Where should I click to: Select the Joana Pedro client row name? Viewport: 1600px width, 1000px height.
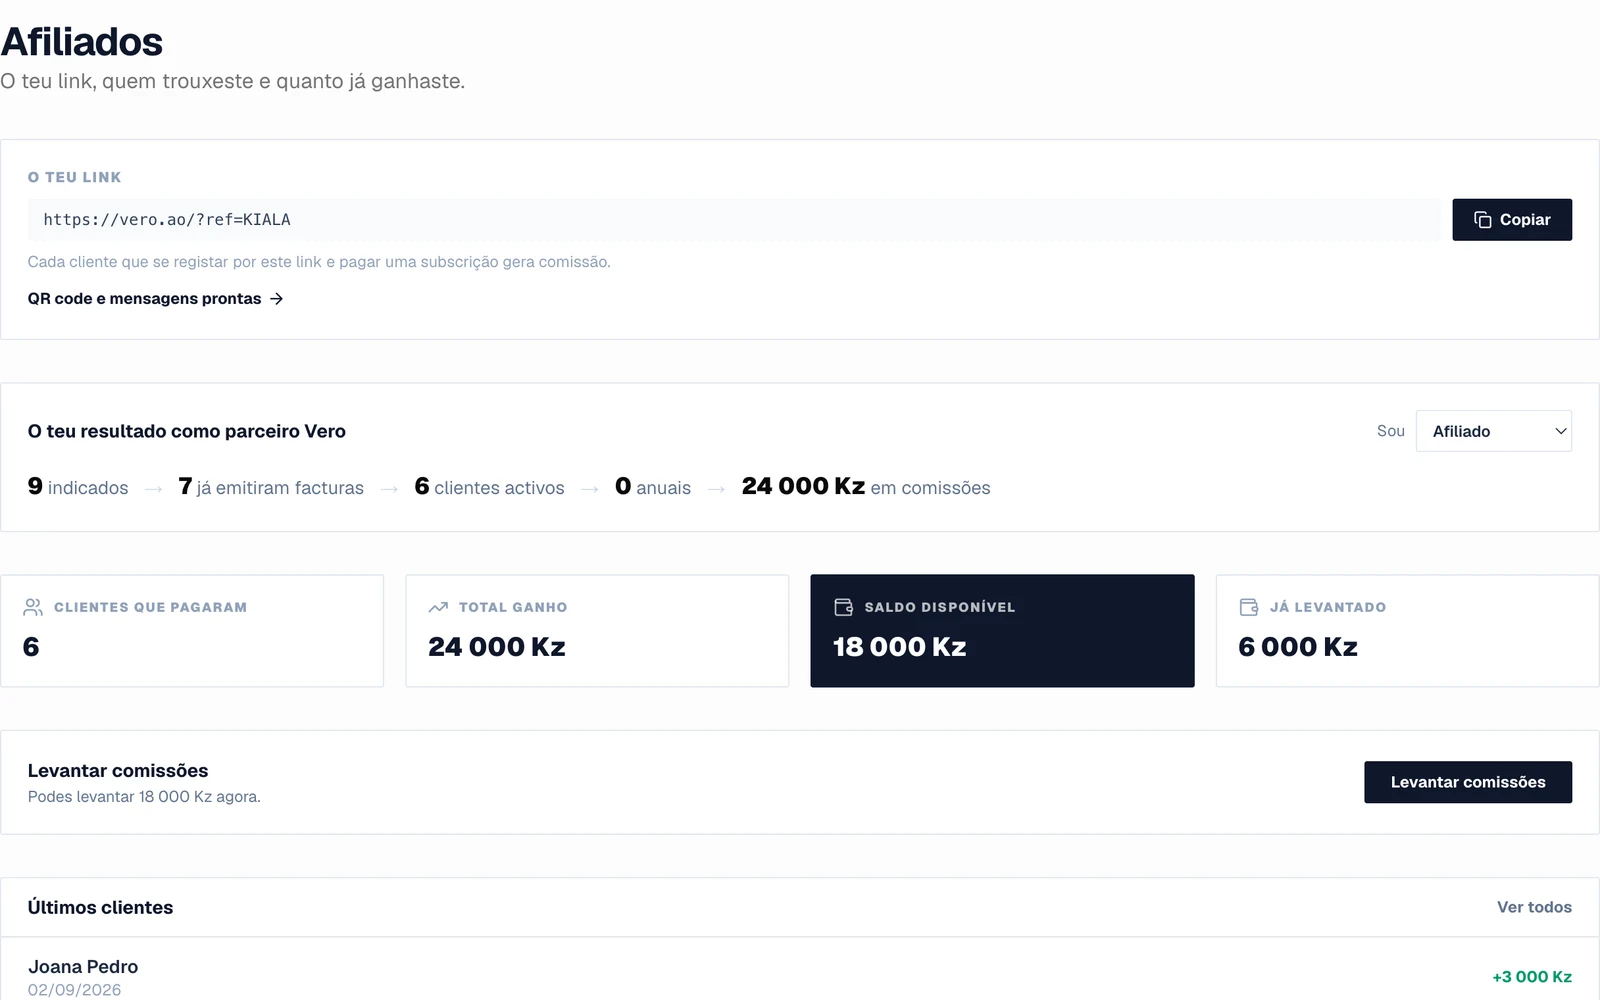click(83, 967)
